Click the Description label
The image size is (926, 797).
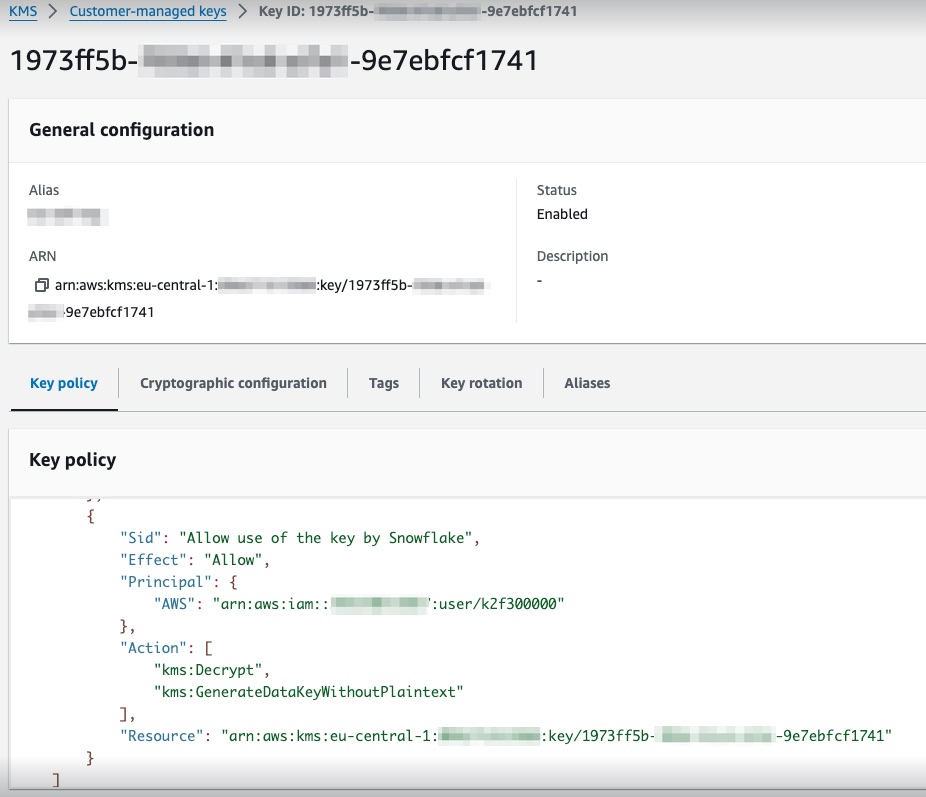click(572, 256)
